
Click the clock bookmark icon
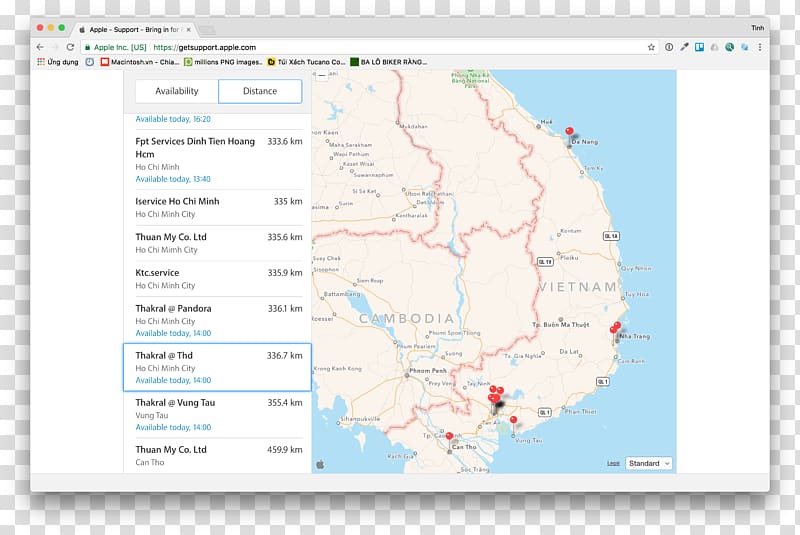point(90,62)
